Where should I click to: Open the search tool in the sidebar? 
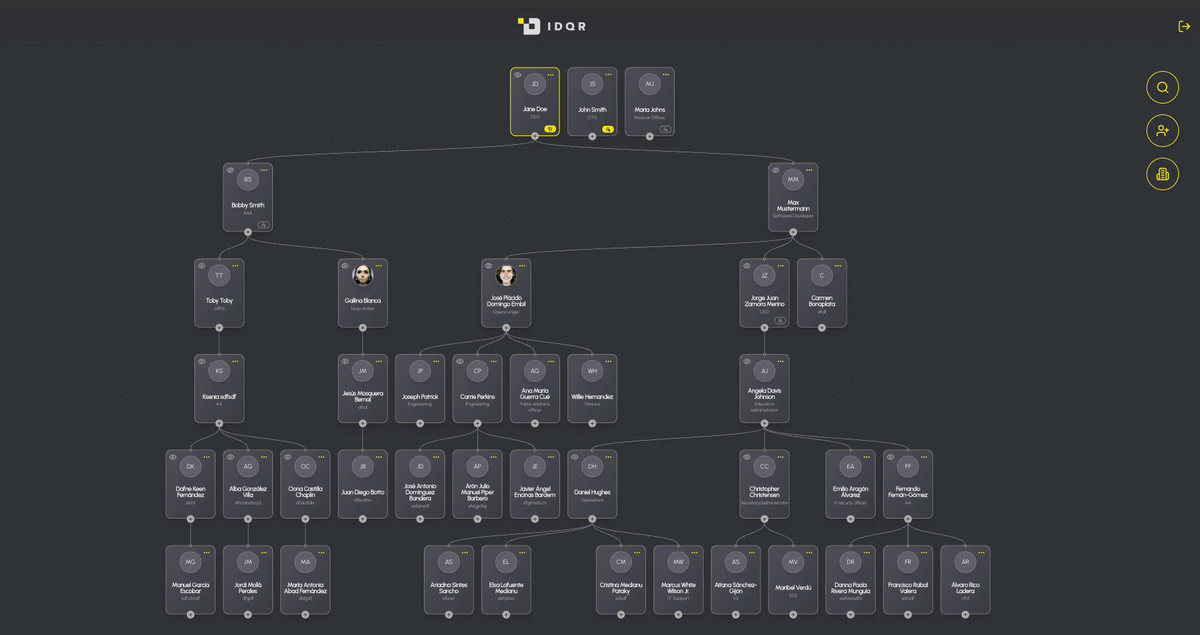(x=1162, y=88)
